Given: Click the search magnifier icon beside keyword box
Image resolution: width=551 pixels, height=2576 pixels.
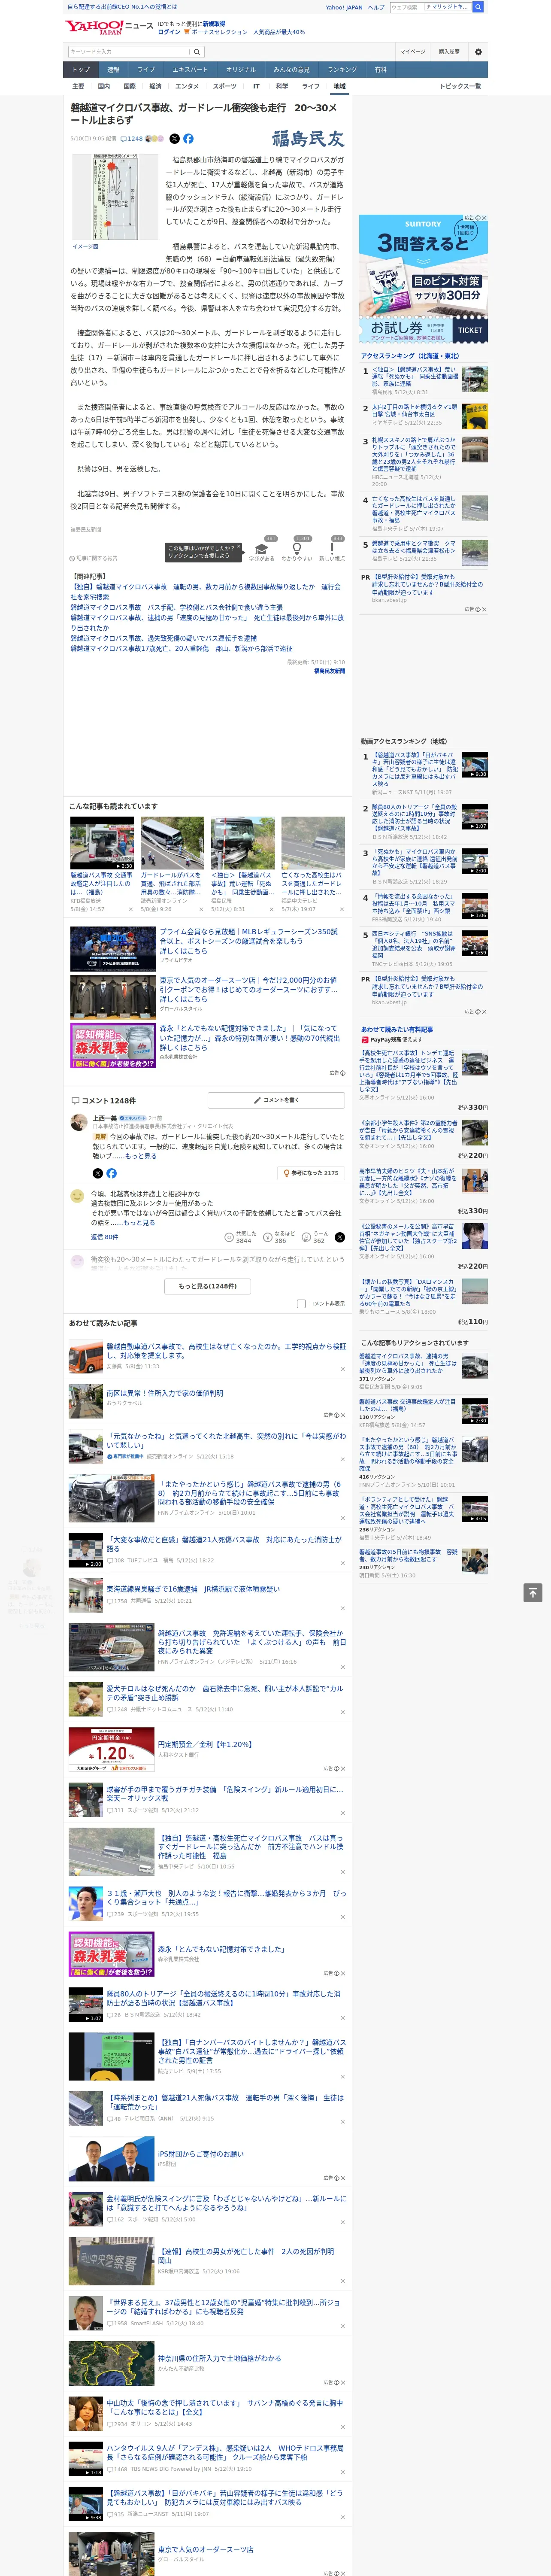Looking at the screenshot, I should pyautogui.click(x=197, y=52).
